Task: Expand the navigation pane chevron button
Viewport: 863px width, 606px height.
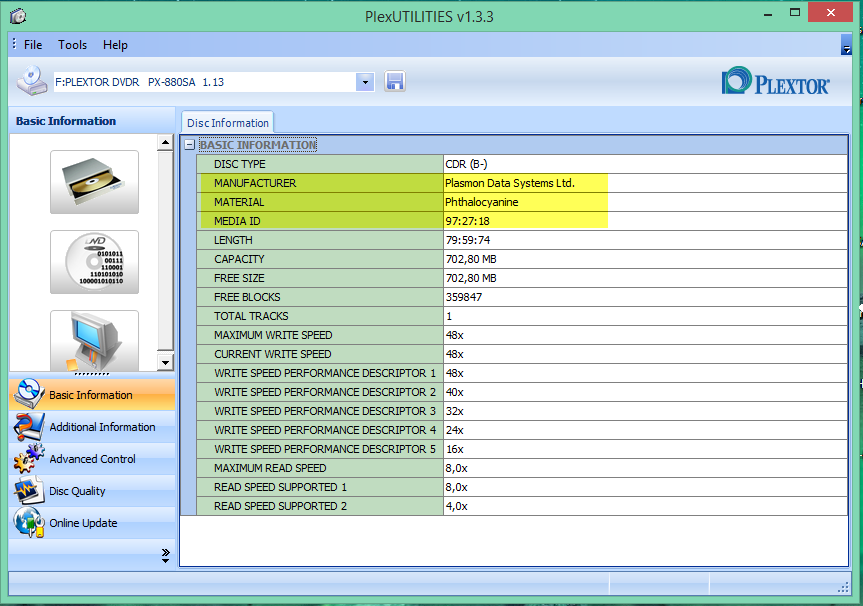Action: pyautogui.click(x=165, y=555)
